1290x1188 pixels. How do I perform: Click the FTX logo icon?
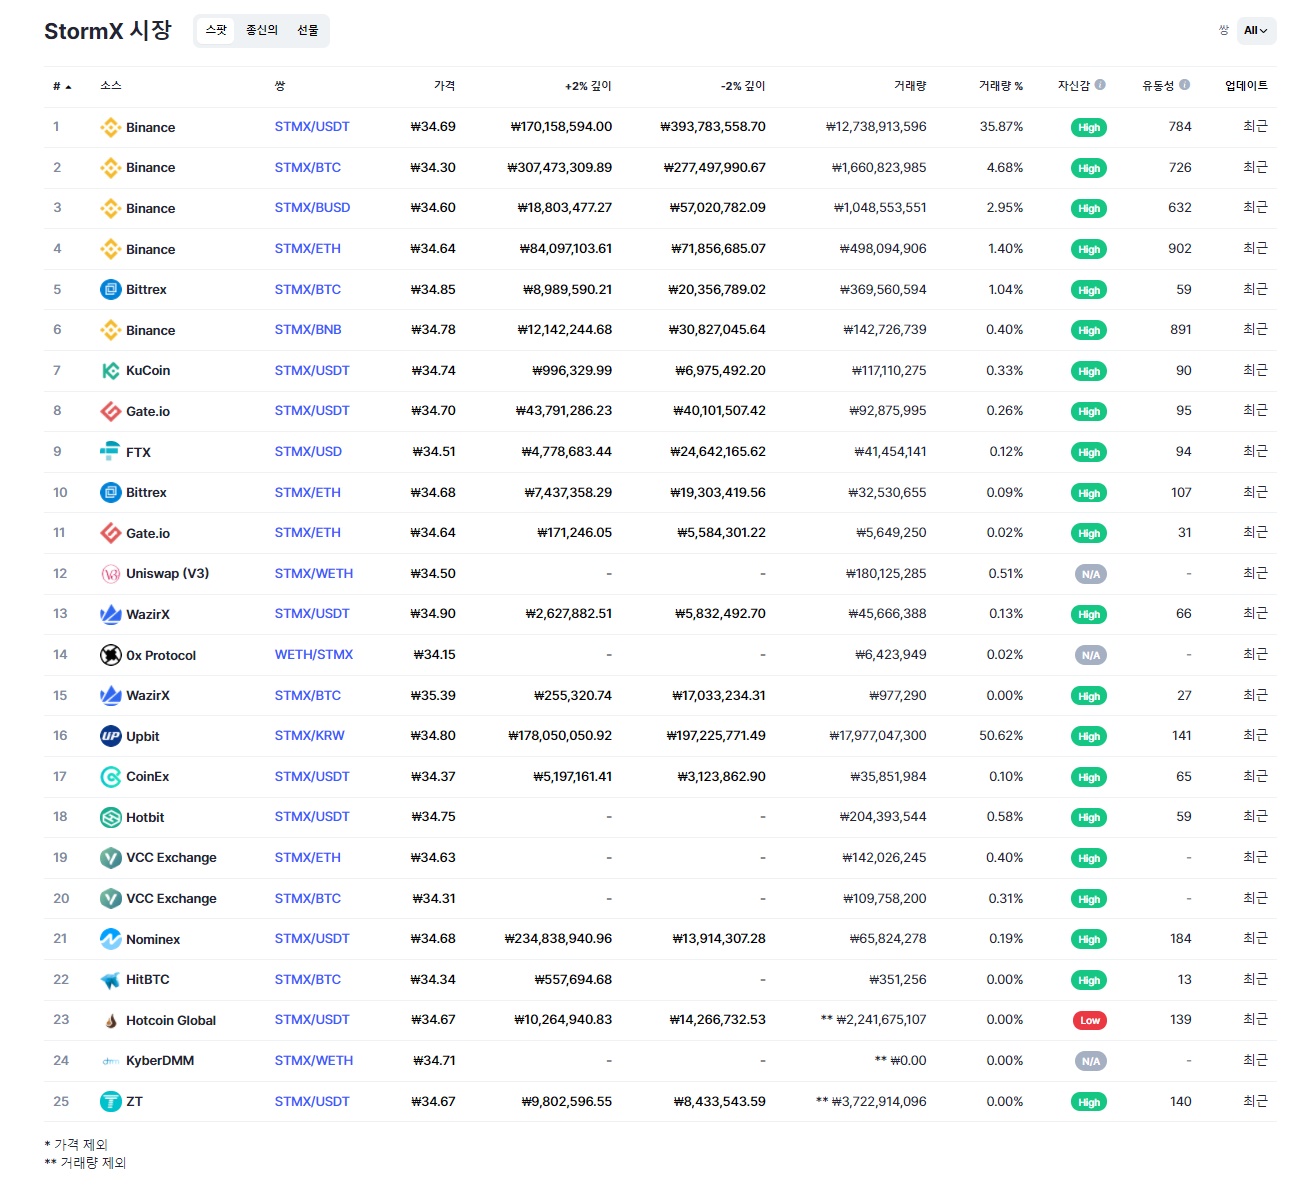[111, 452]
